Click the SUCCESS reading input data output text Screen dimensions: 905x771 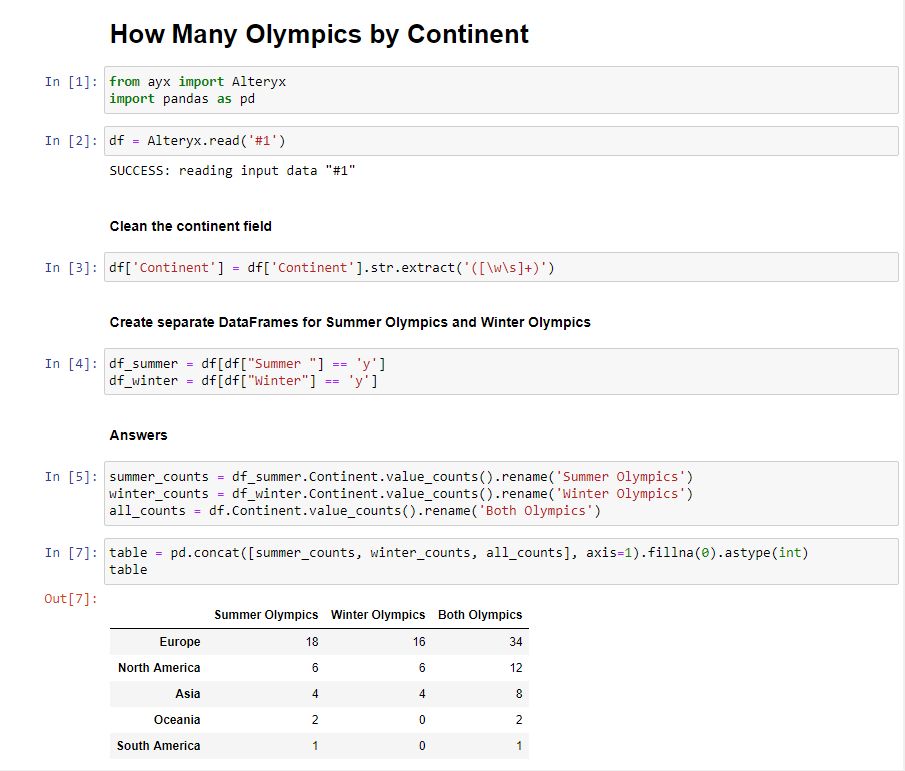(232, 171)
